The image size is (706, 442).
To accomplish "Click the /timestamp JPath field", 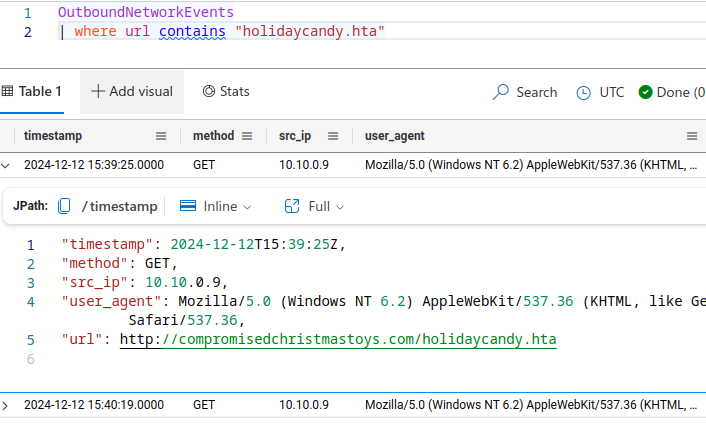I will point(120,206).
